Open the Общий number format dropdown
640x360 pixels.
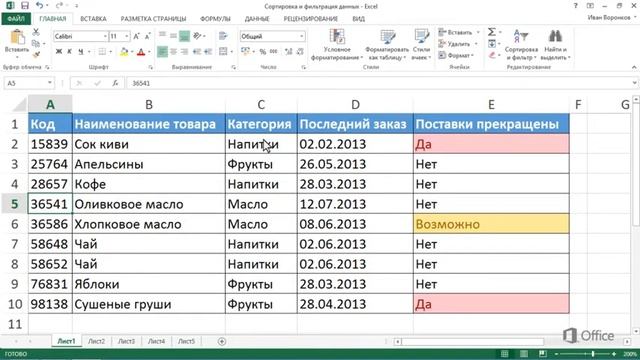point(301,36)
